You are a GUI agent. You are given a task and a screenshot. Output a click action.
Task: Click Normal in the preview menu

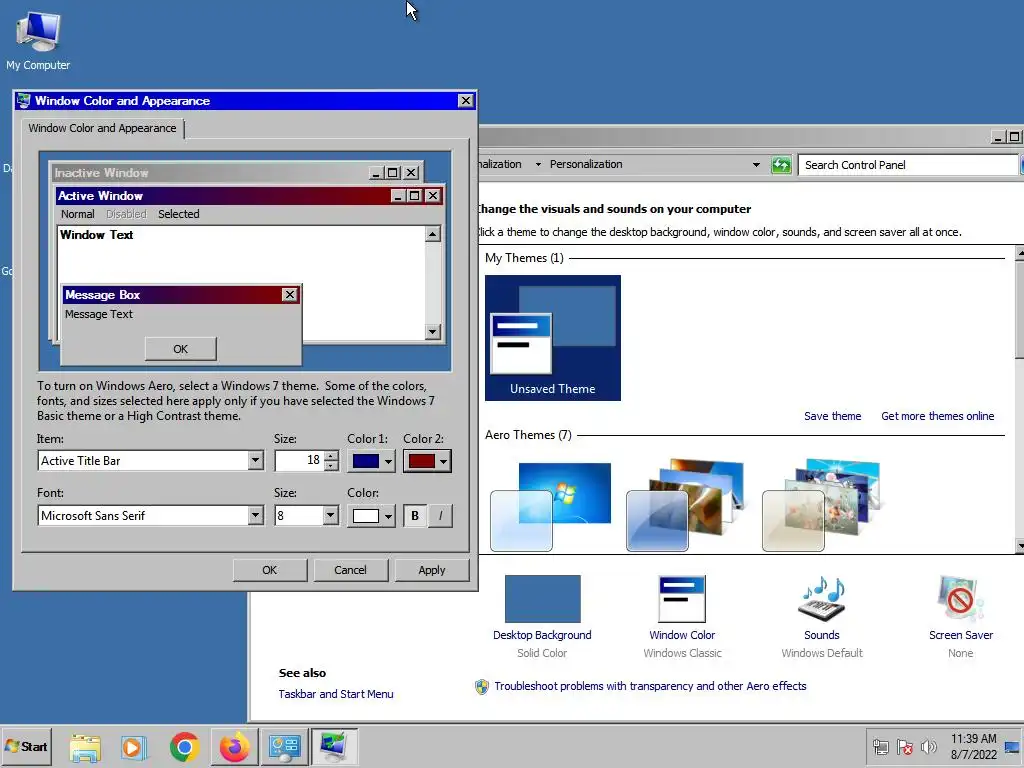click(x=78, y=214)
